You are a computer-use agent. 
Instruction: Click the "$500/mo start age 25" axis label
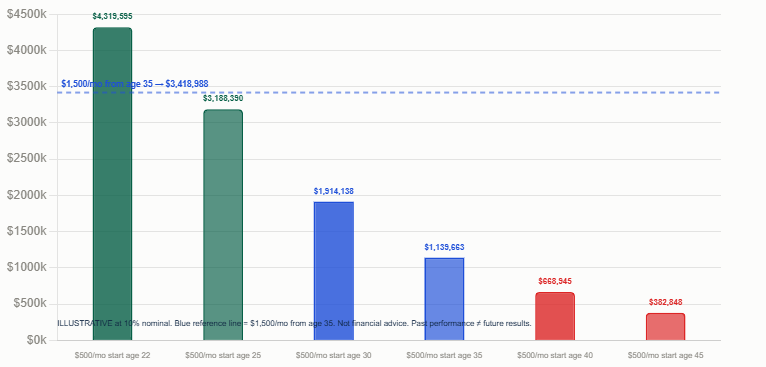tap(223, 356)
